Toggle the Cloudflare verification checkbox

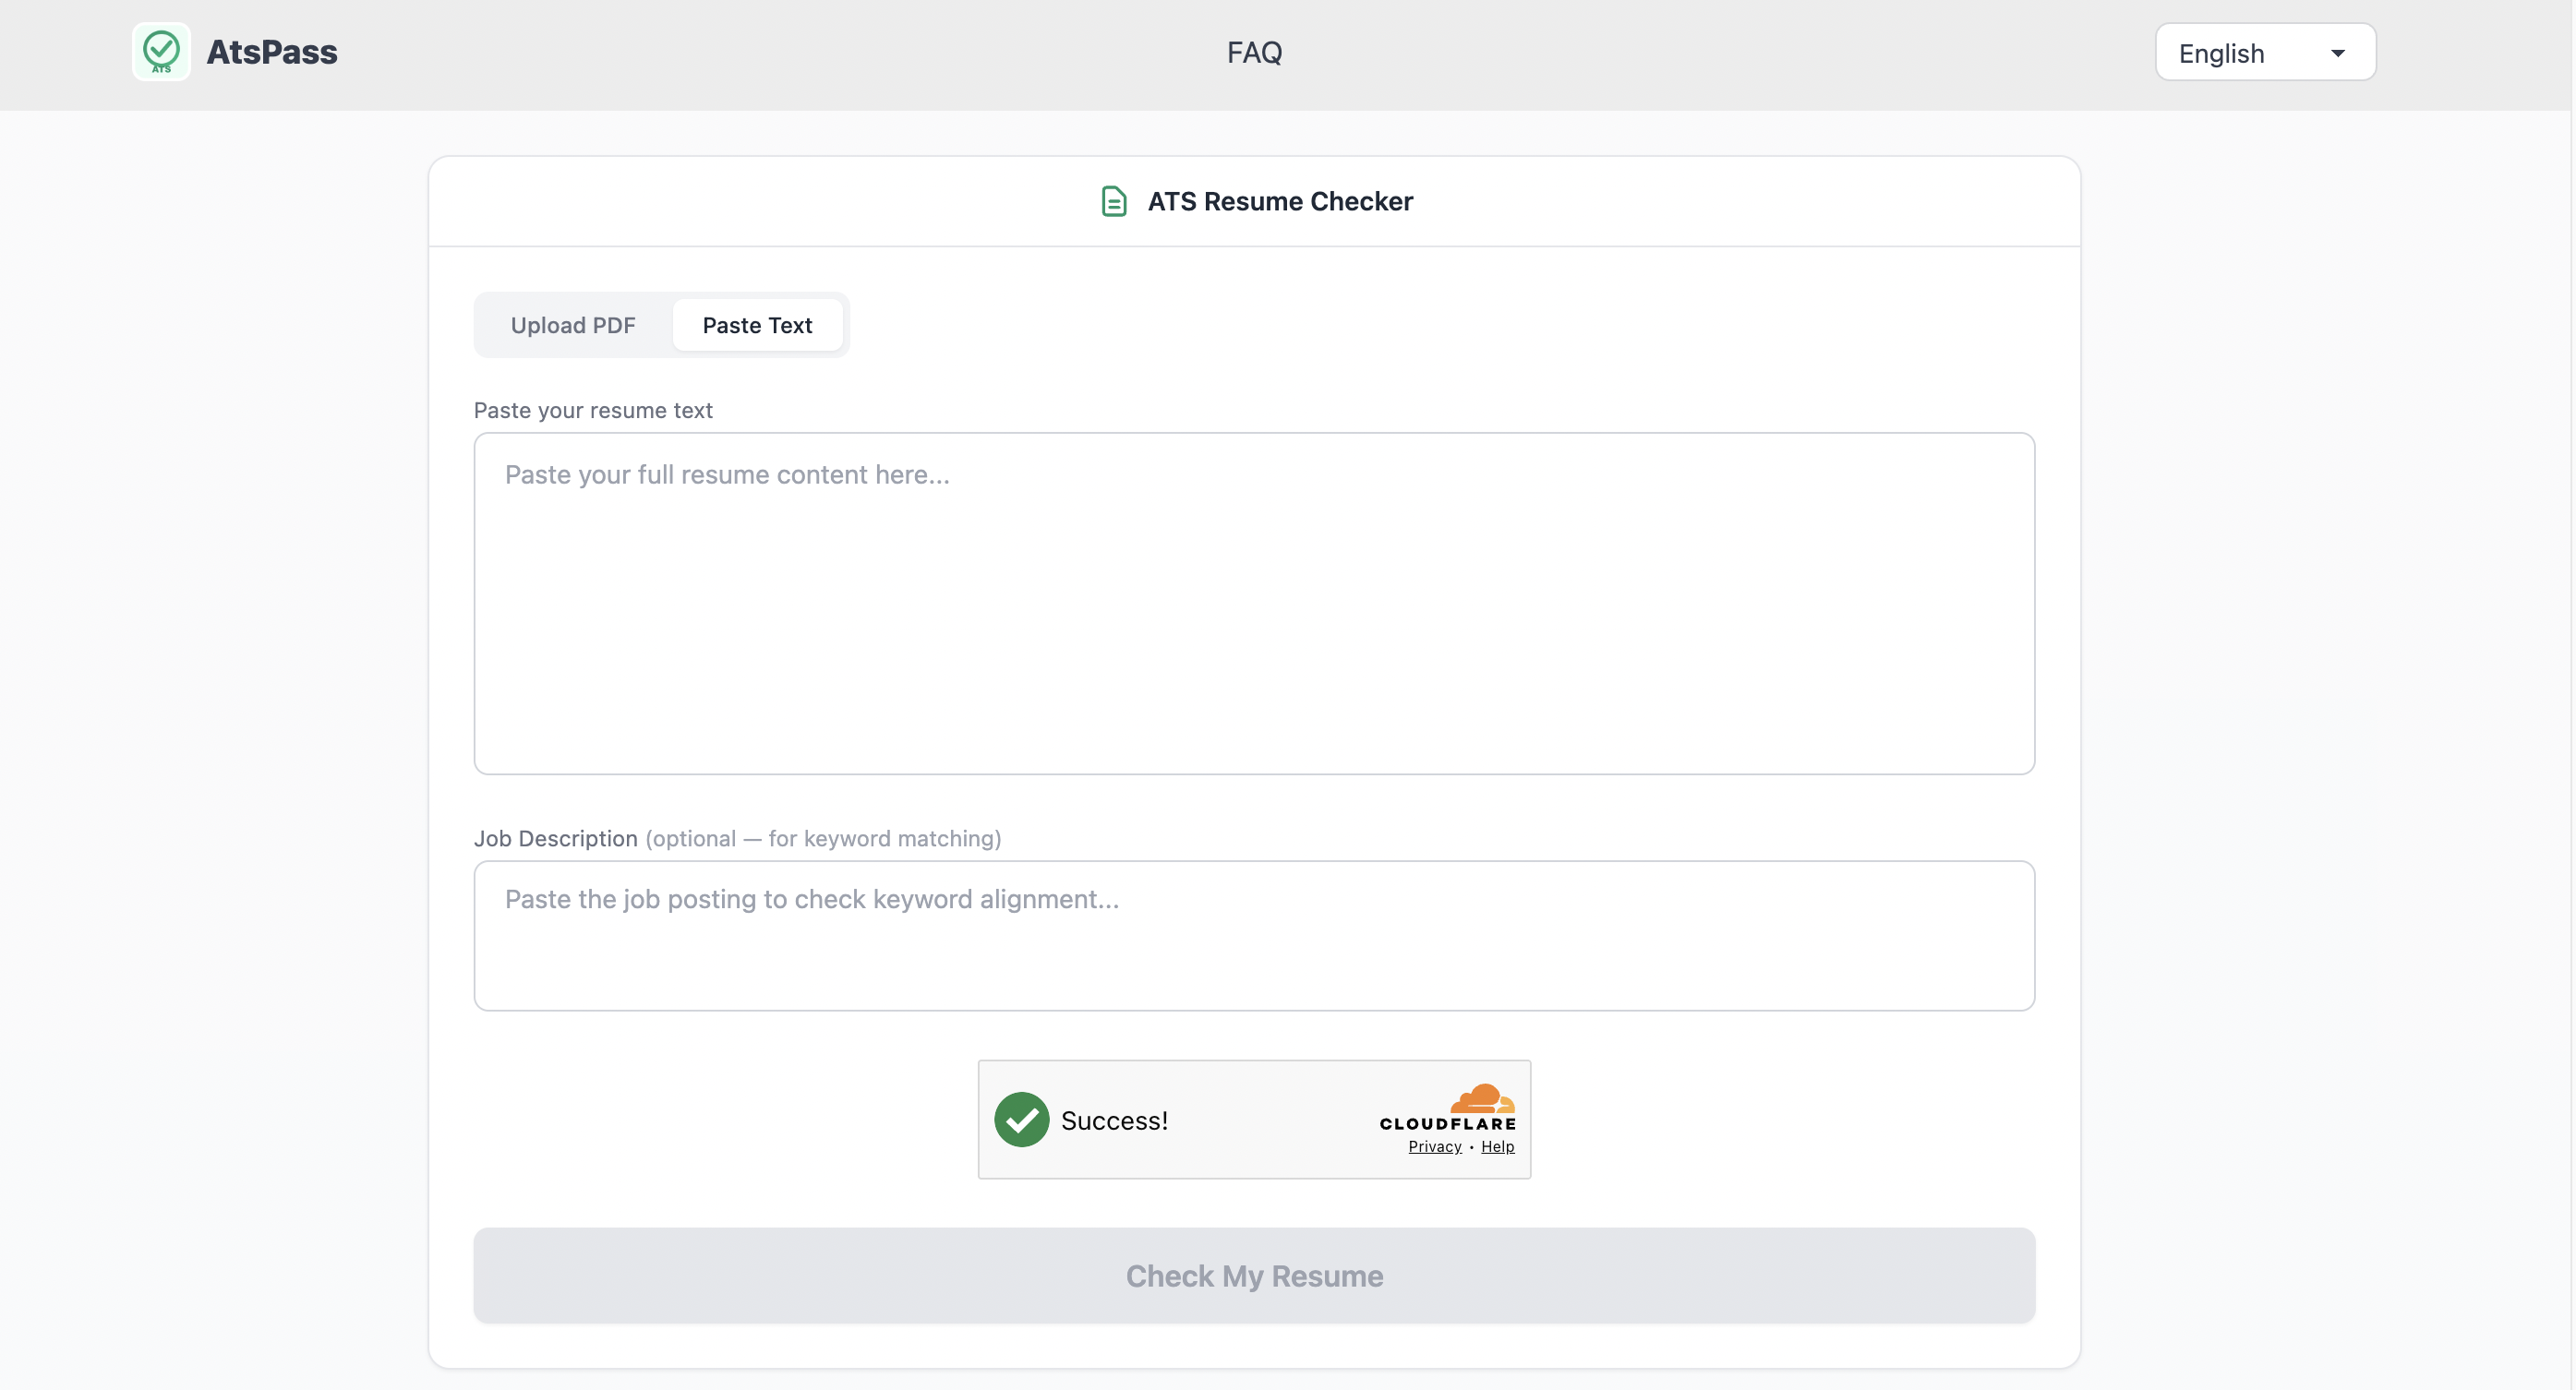1021,1120
